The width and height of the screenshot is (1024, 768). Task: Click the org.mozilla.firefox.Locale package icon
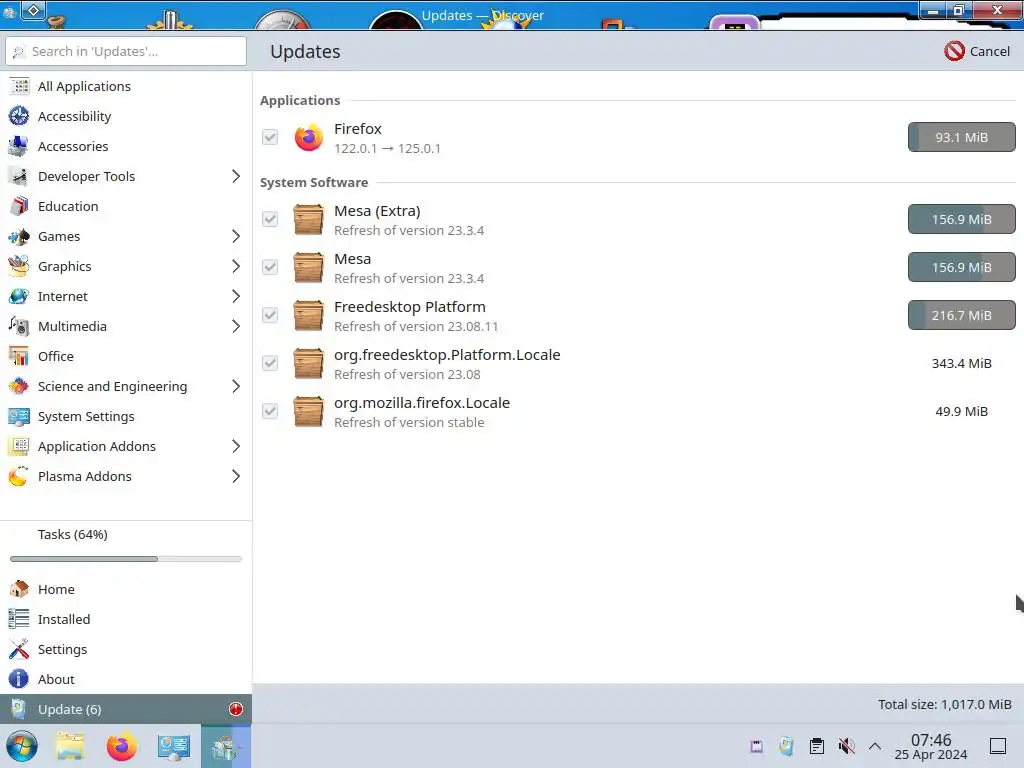click(308, 411)
